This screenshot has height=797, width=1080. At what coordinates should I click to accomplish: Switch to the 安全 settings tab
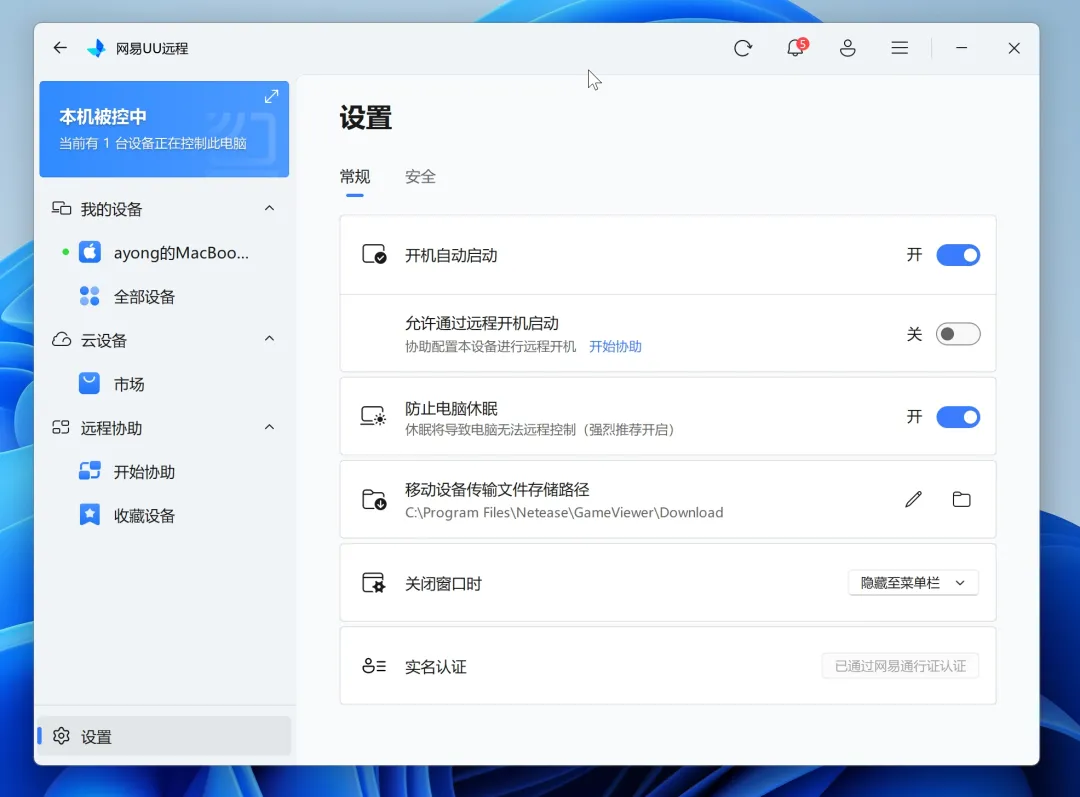coord(420,176)
